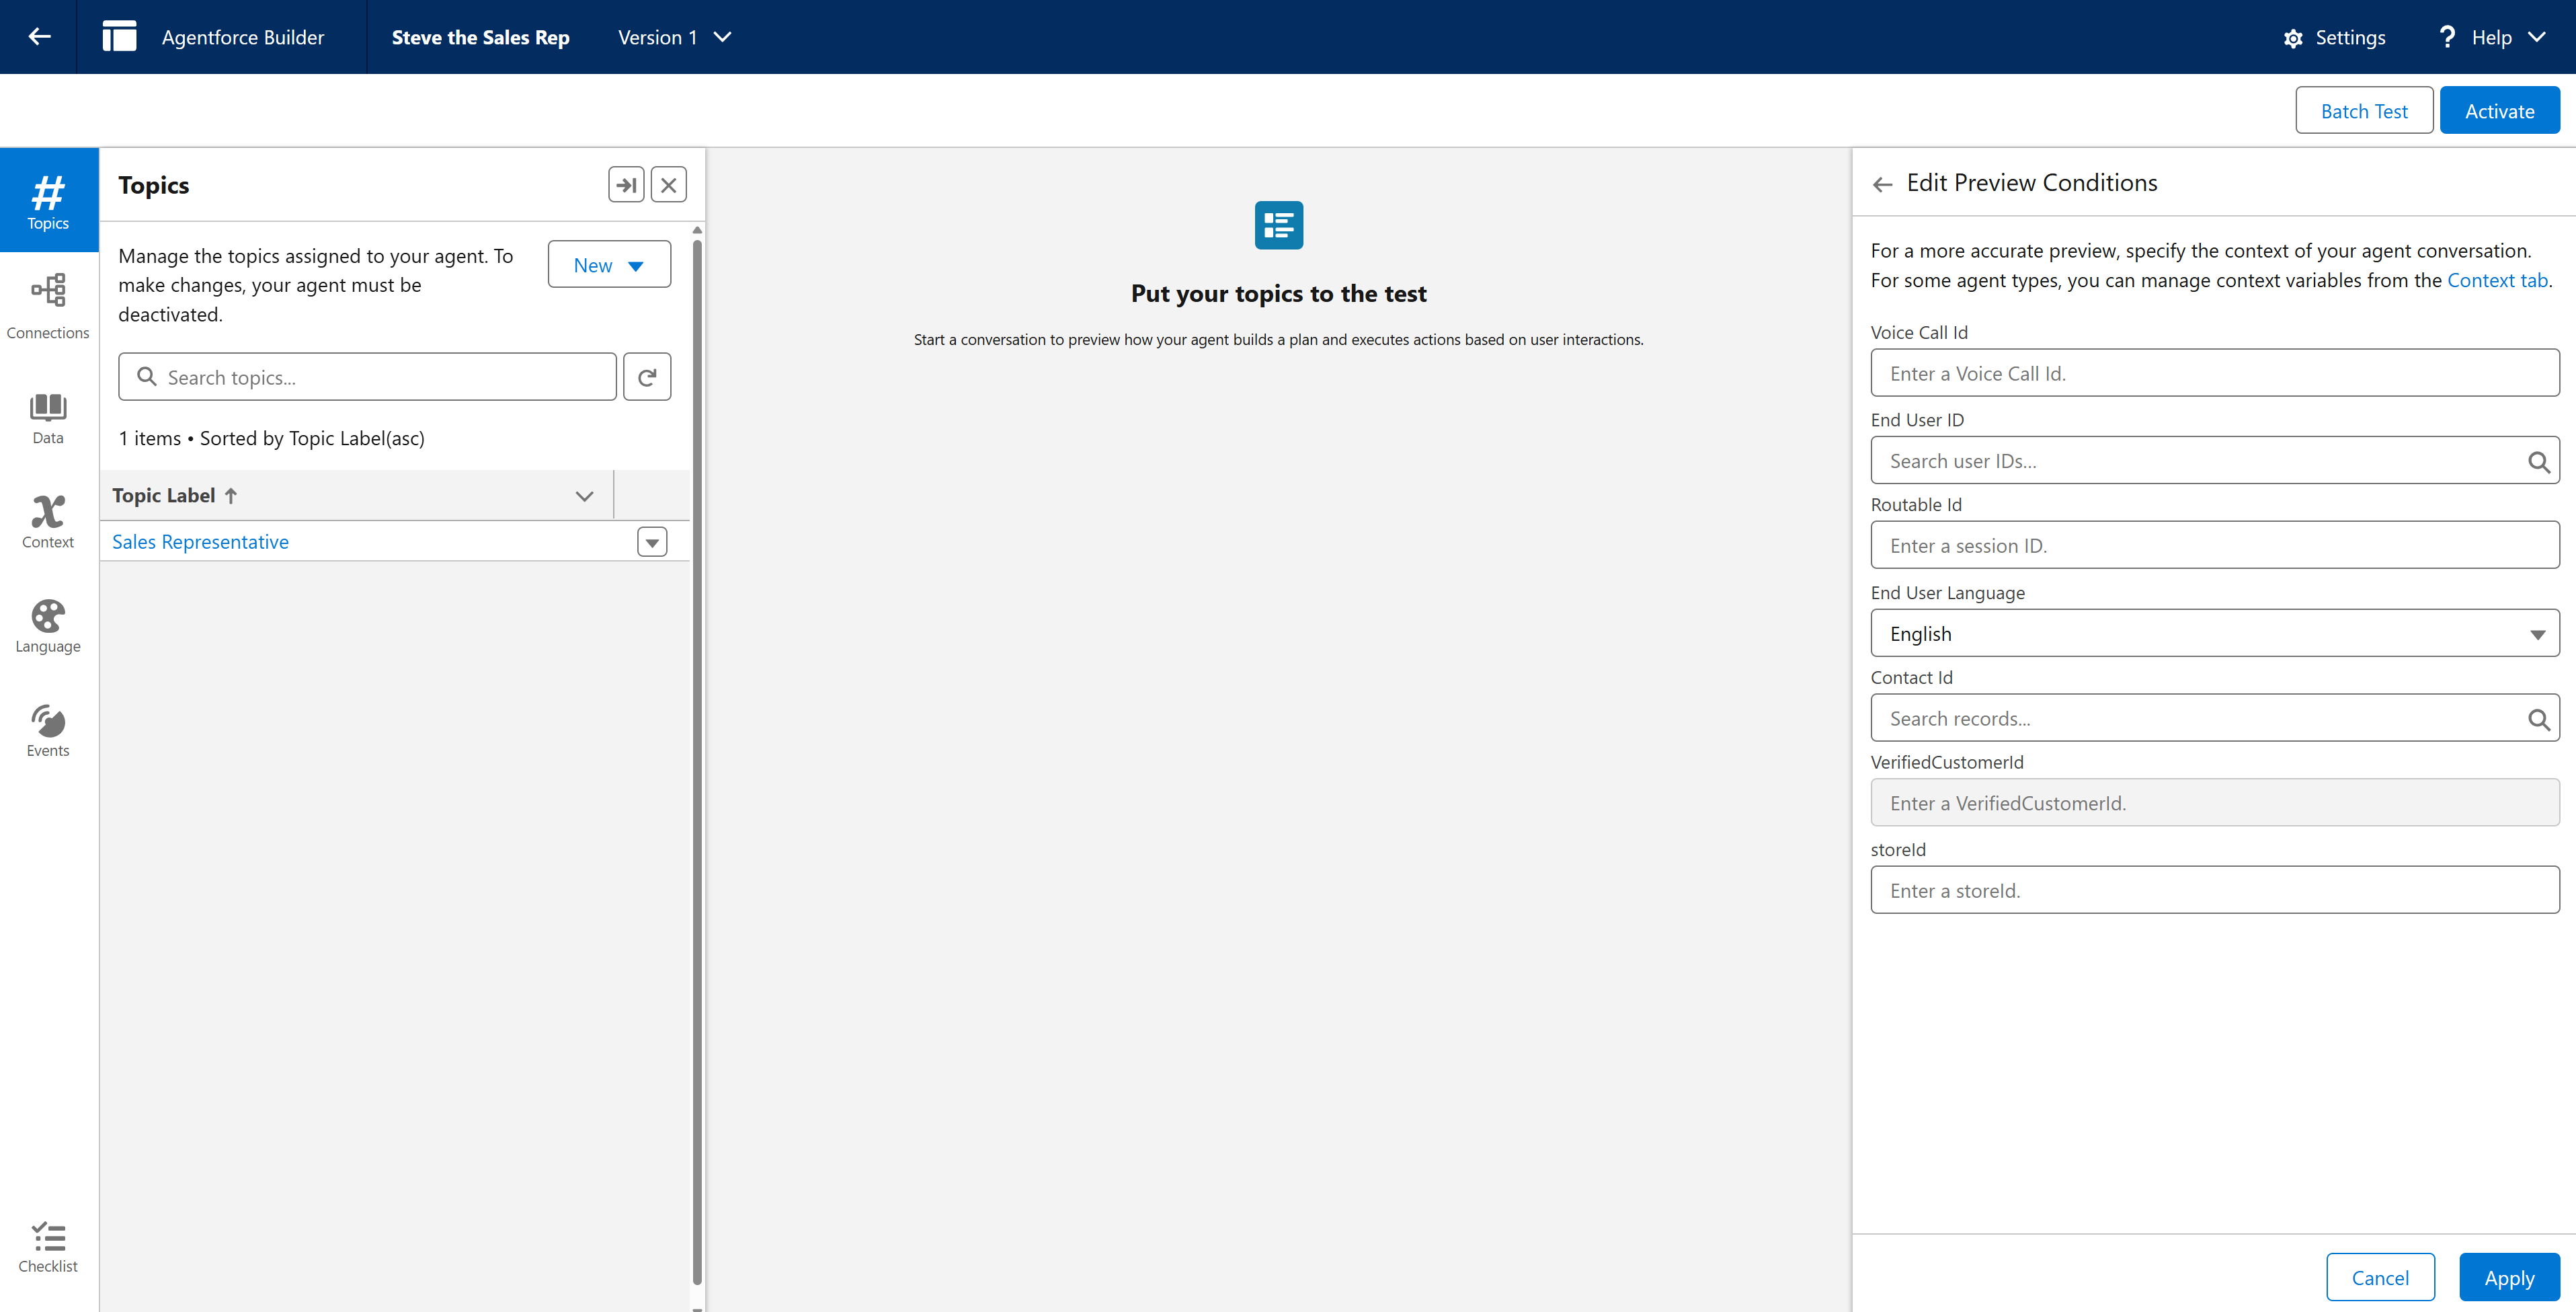Focus the Search topics field
This screenshot has width=2576, height=1312.
click(367, 377)
